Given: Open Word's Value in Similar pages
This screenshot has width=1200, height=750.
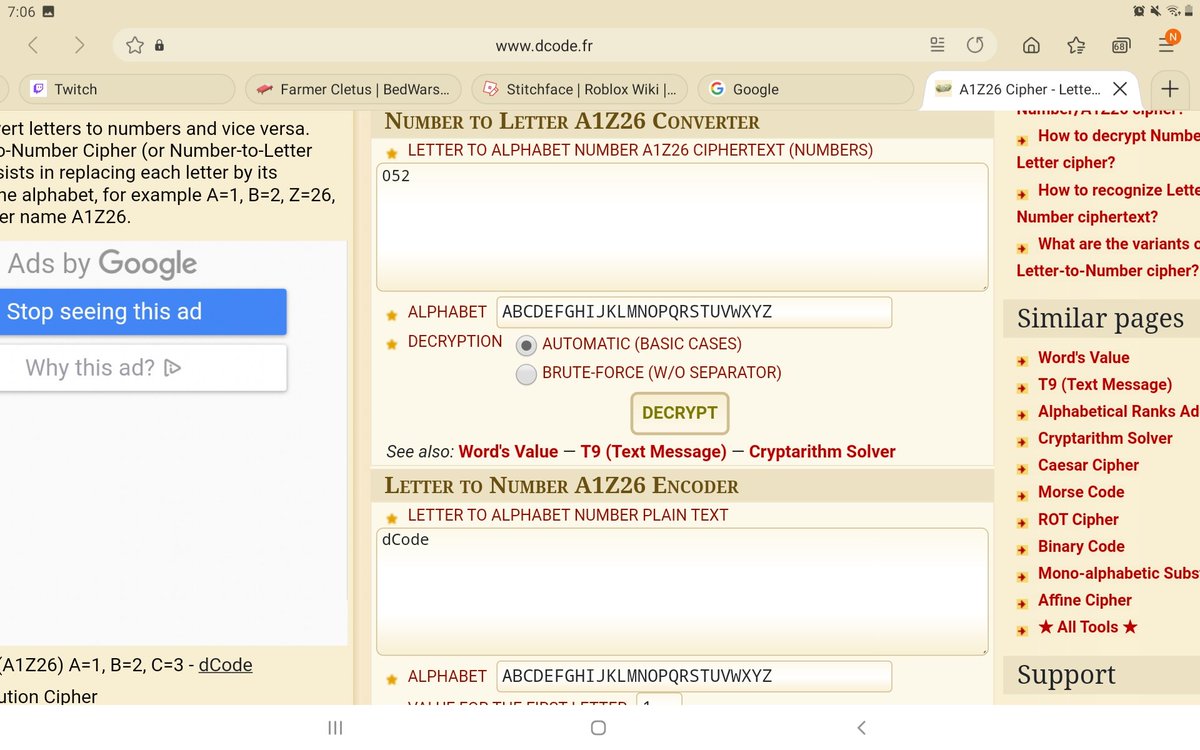Looking at the screenshot, I should pyautogui.click(x=1083, y=358).
